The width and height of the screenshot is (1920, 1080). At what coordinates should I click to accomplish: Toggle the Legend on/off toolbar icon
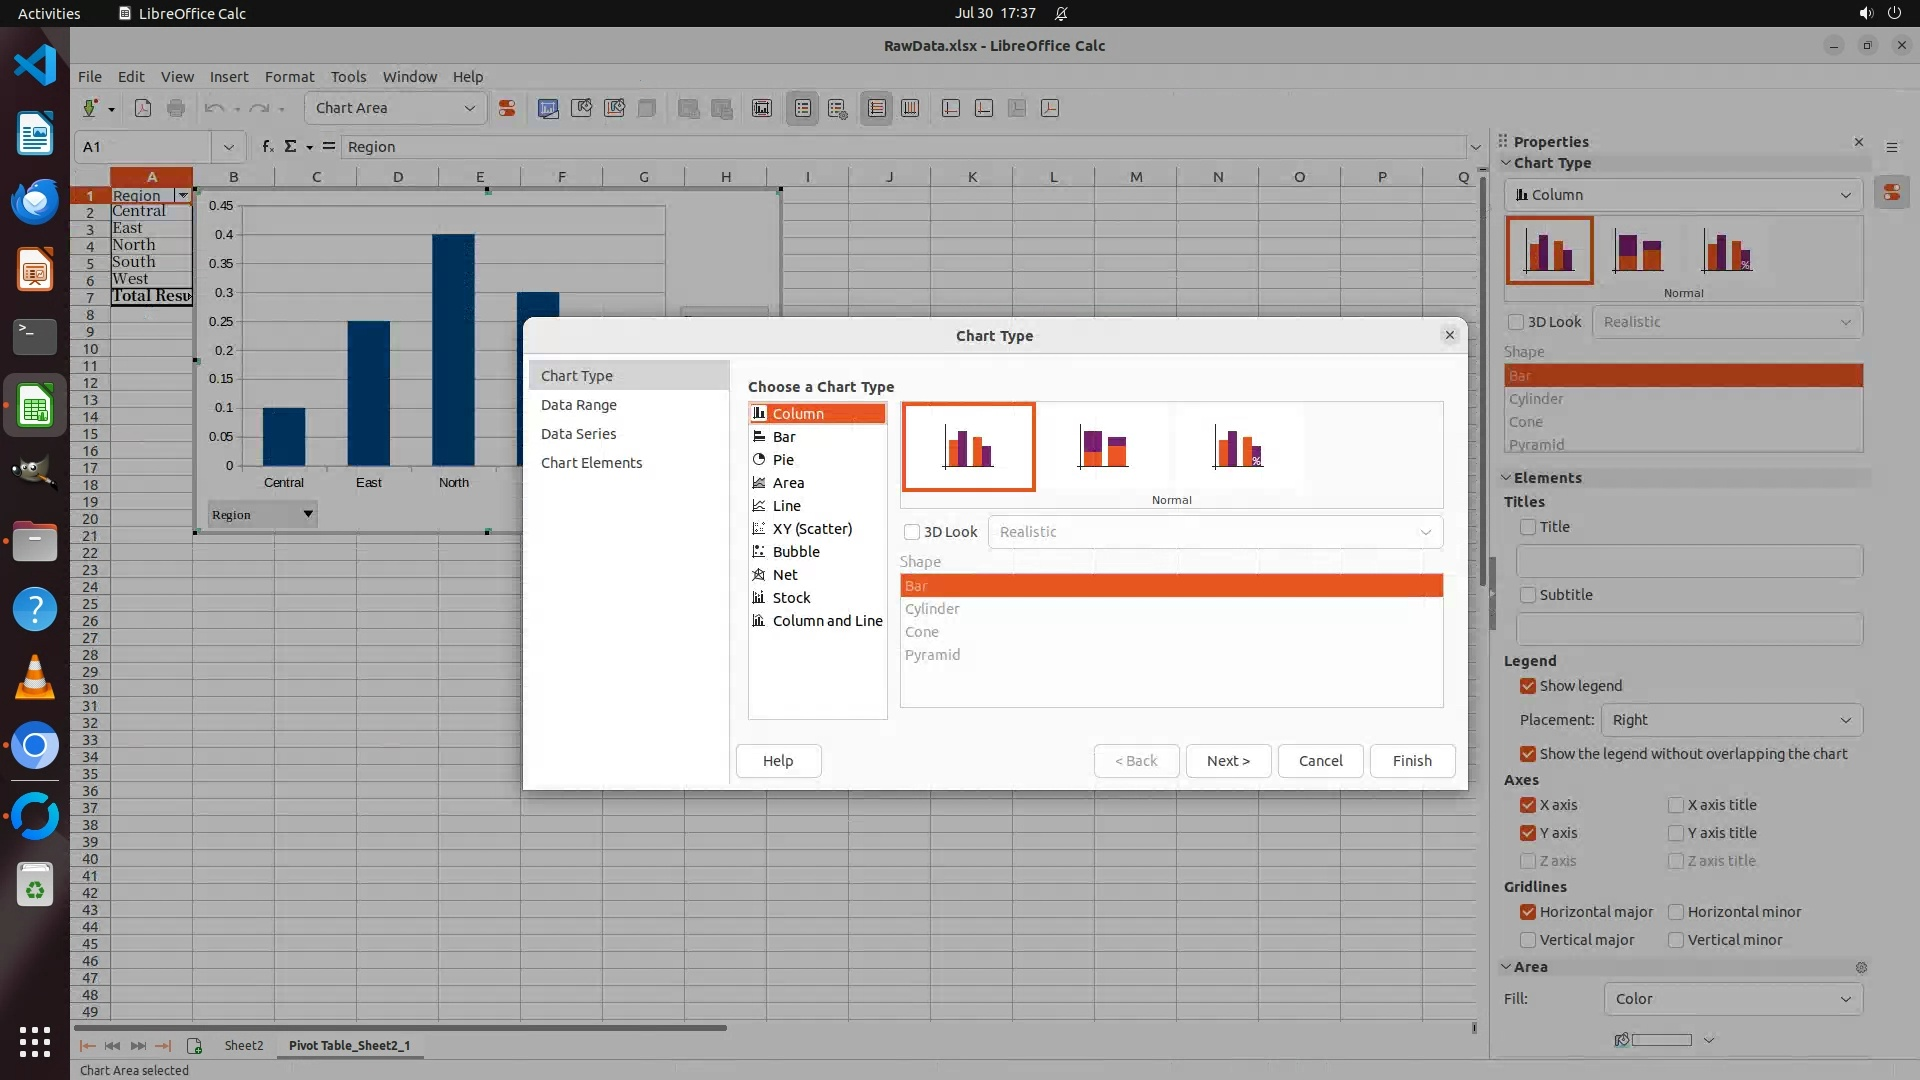(803, 108)
